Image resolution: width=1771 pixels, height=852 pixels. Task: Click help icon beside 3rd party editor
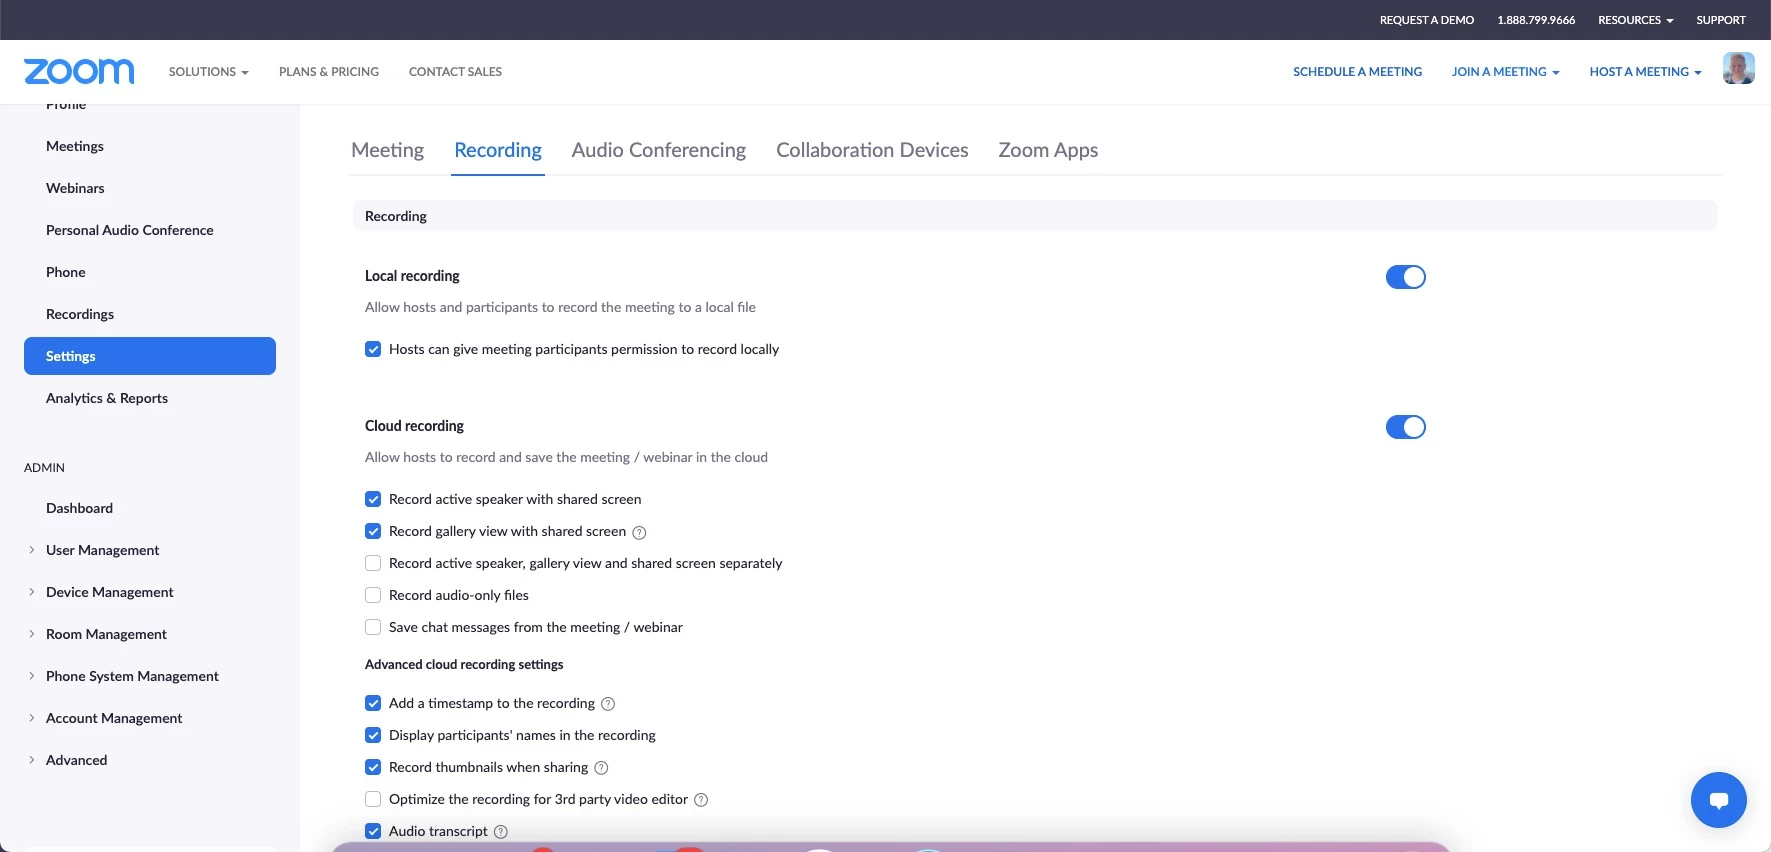[x=701, y=800]
